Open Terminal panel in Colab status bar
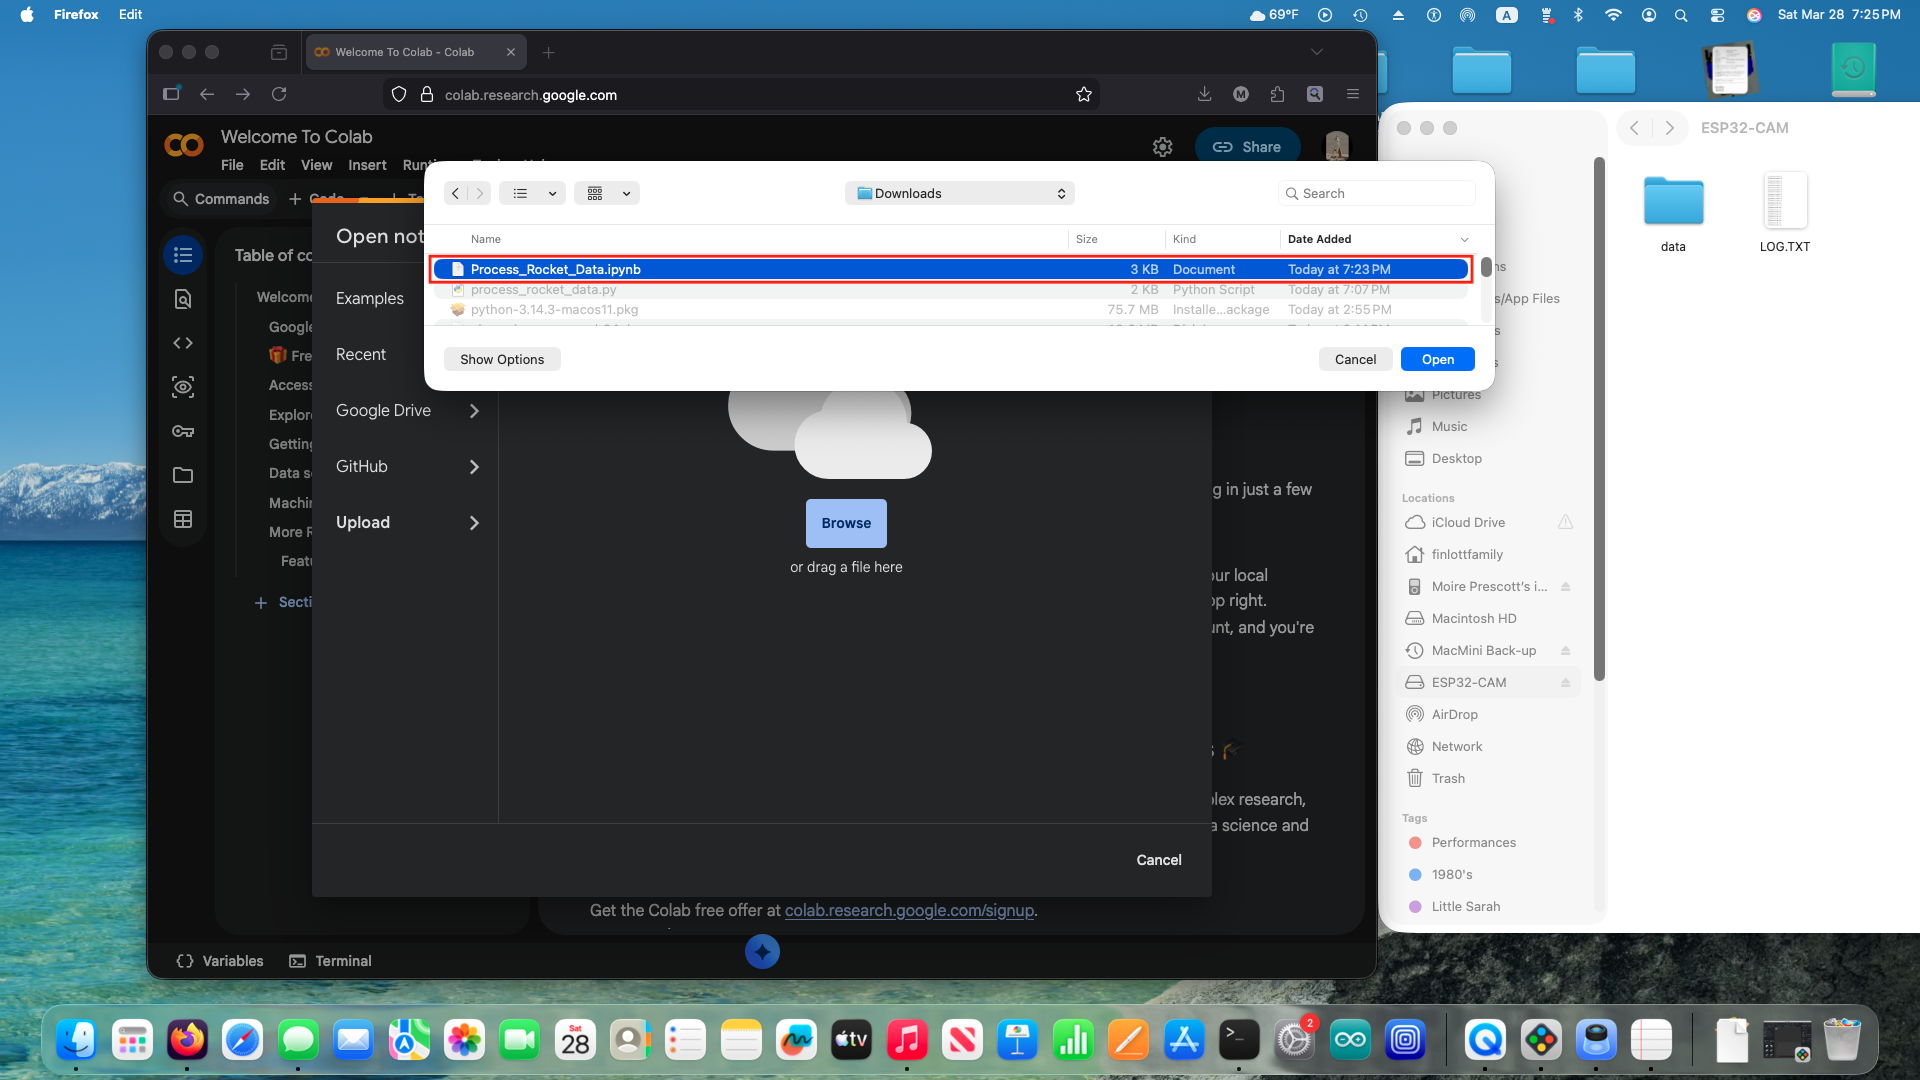The height and width of the screenshot is (1080, 1920). point(330,961)
